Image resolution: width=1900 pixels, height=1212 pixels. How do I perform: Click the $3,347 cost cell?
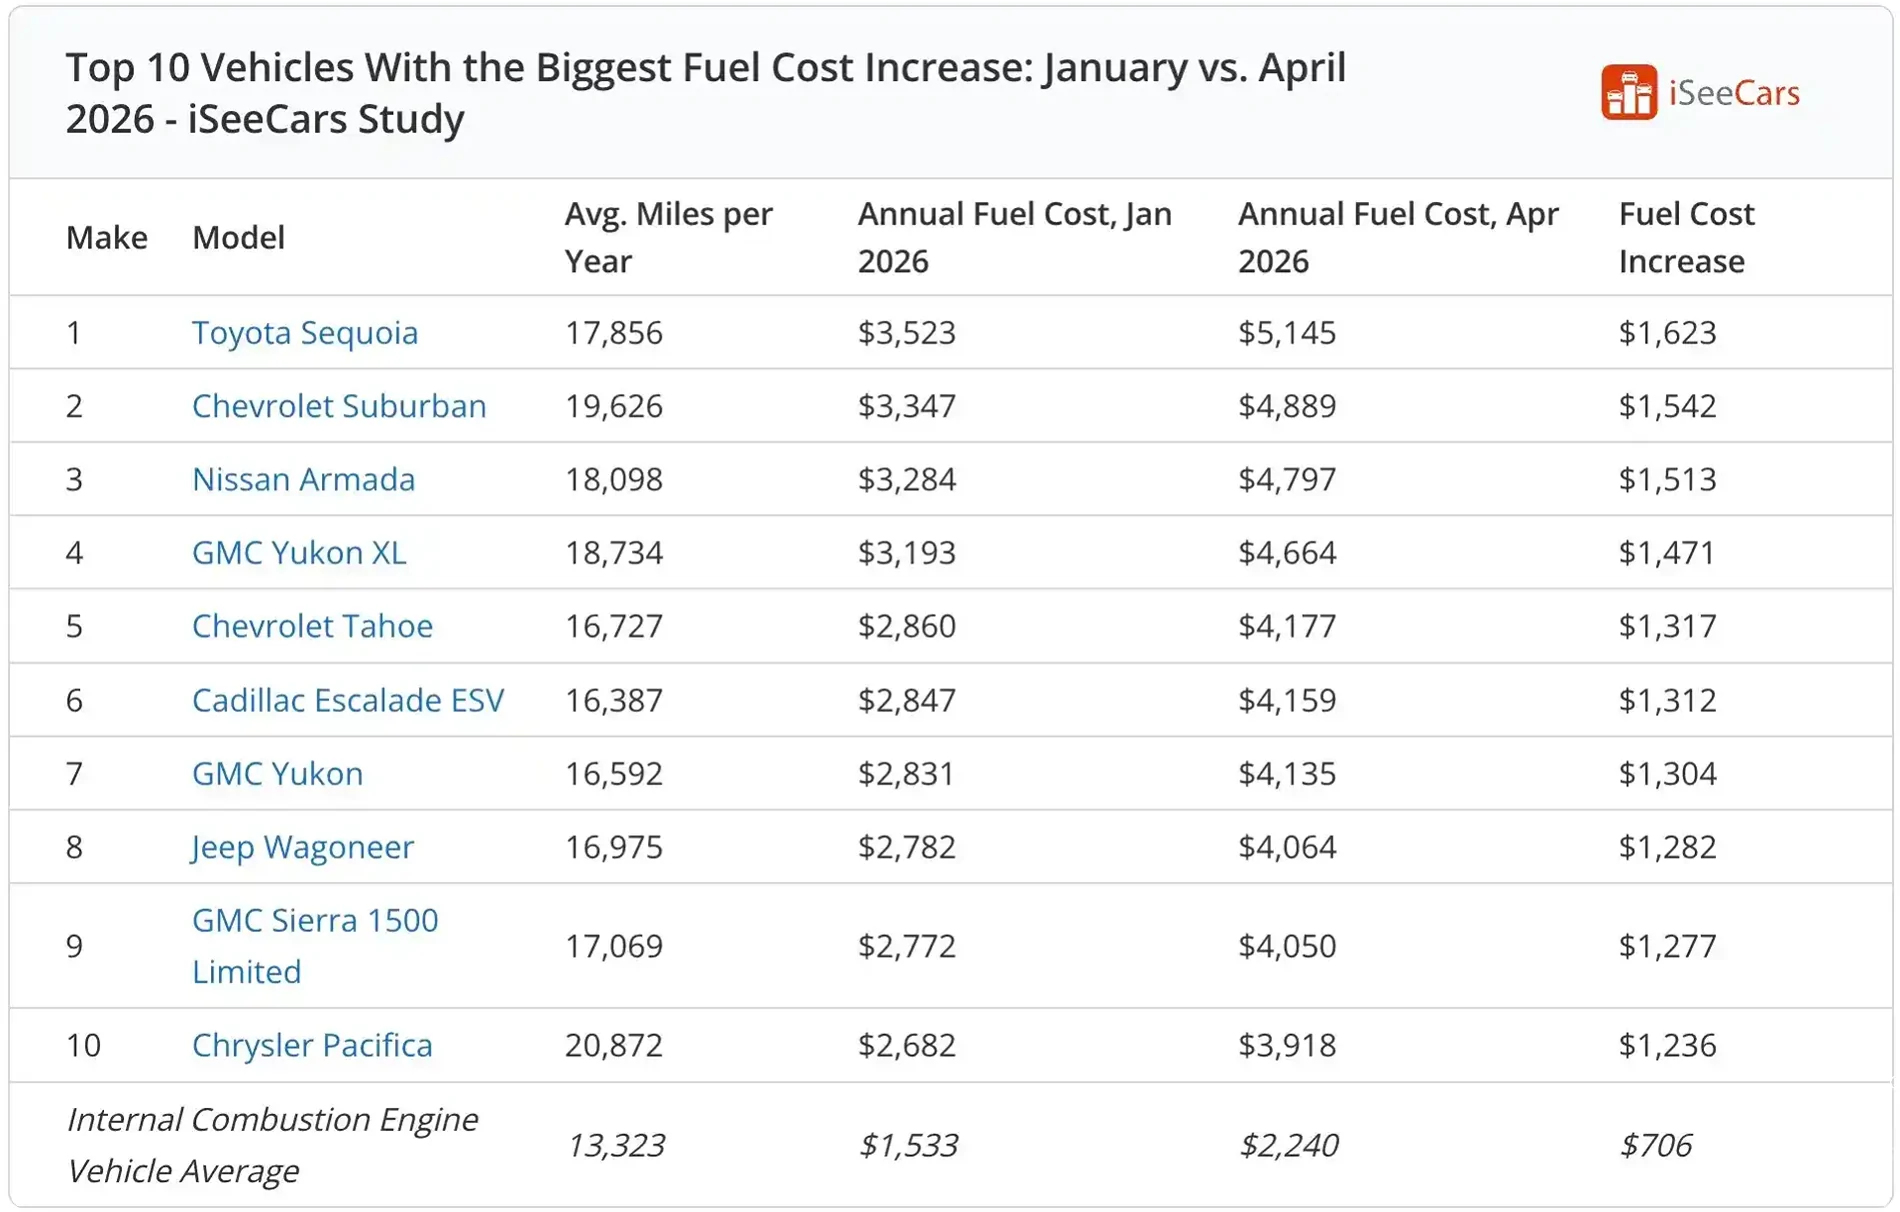point(907,406)
